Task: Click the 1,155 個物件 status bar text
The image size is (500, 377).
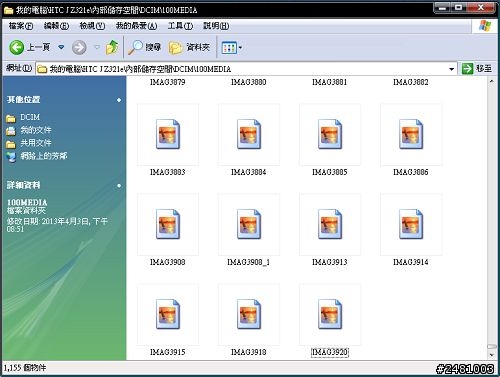Action: (x=25, y=368)
